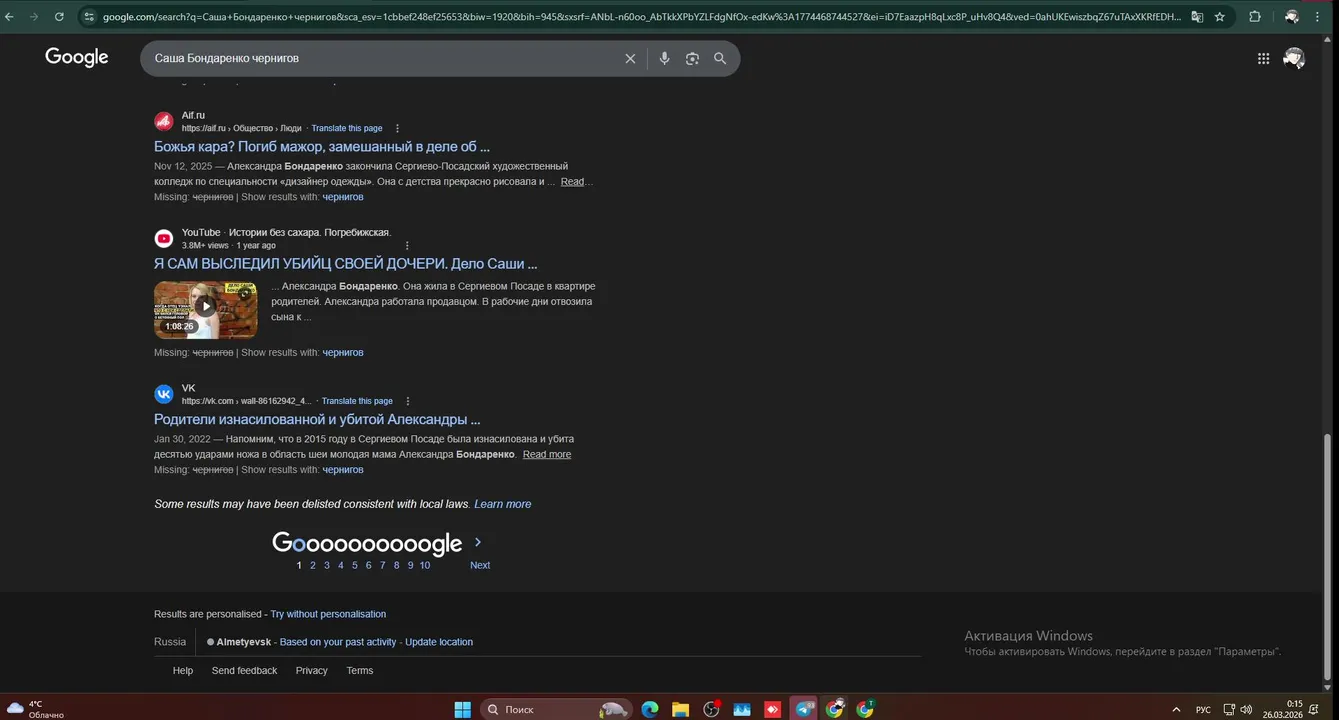
Task: Click the YouTube result favicon
Action: (164, 238)
